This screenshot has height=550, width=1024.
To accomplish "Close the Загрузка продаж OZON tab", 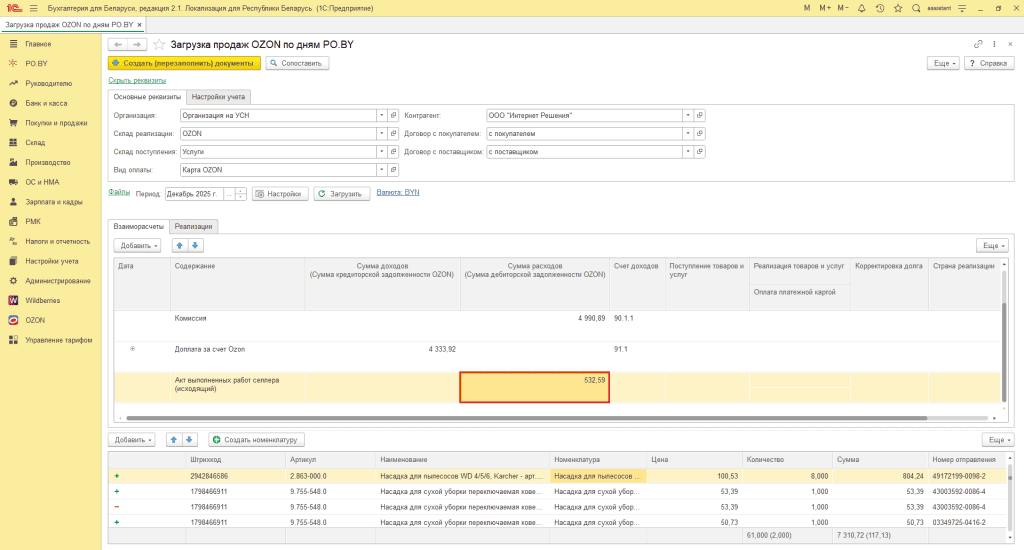I will (x=139, y=25).
